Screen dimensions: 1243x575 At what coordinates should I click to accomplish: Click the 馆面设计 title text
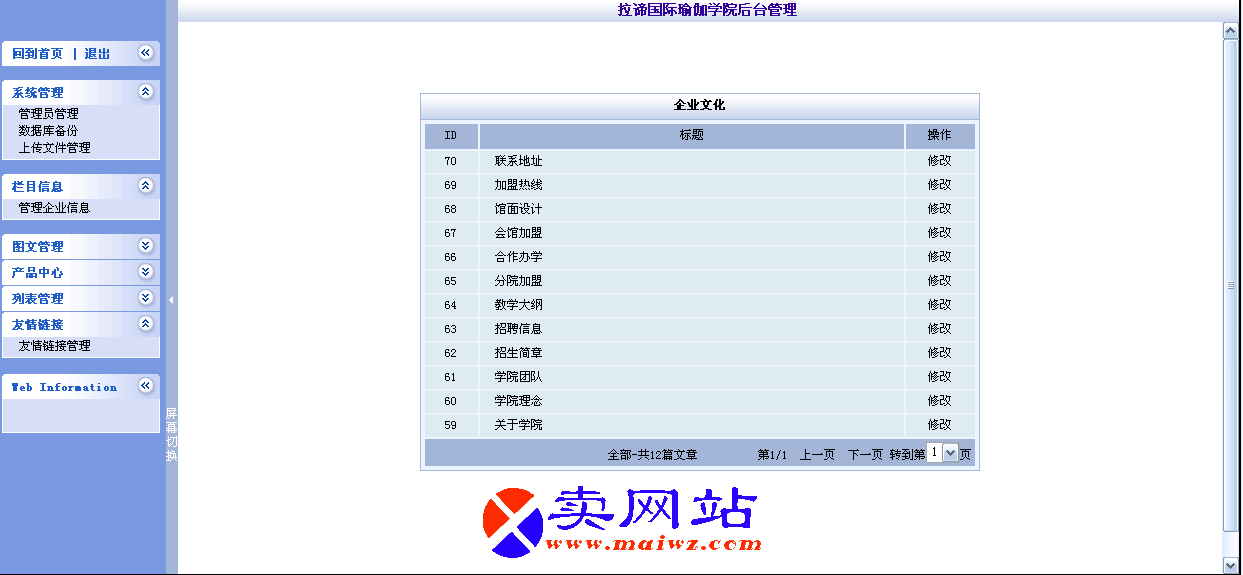pyautogui.click(x=518, y=209)
